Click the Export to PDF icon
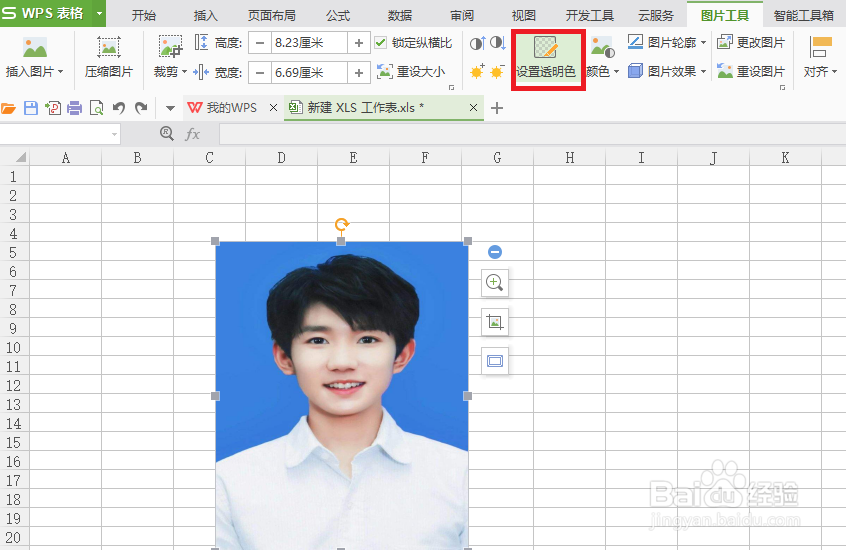Screen dimensions: 846x550 click(53, 108)
